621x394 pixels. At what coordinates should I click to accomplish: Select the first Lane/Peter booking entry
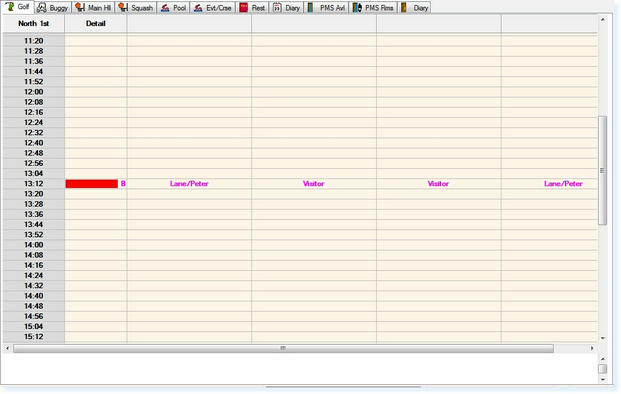pos(189,184)
